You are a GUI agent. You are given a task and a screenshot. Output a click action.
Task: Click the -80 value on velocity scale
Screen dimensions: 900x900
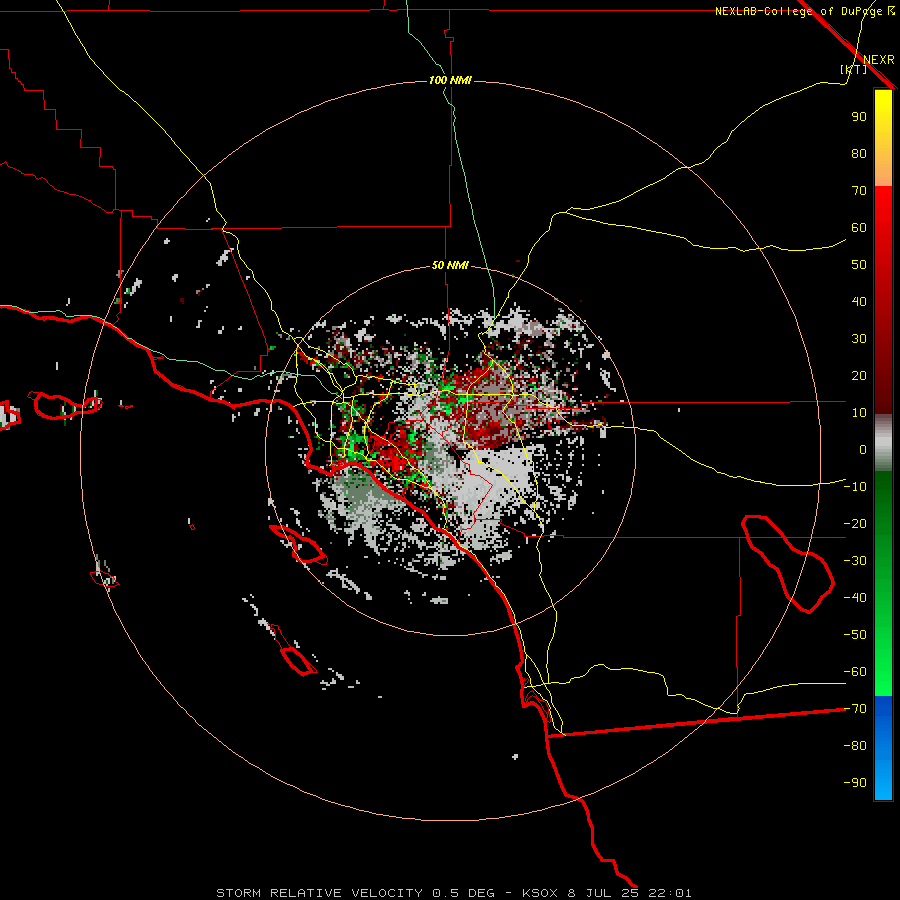pos(855,746)
